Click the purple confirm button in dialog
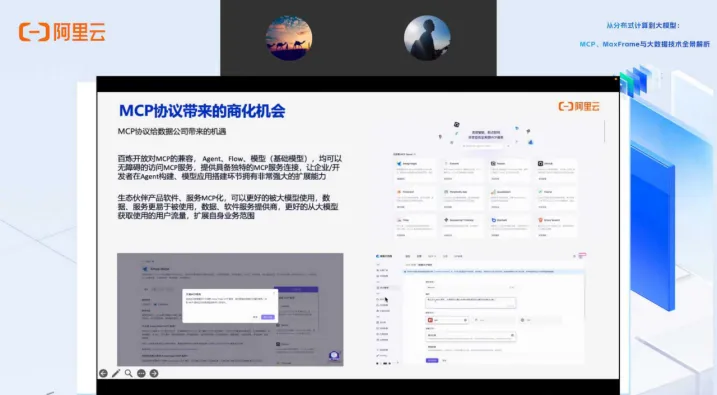 click(268, 317)
